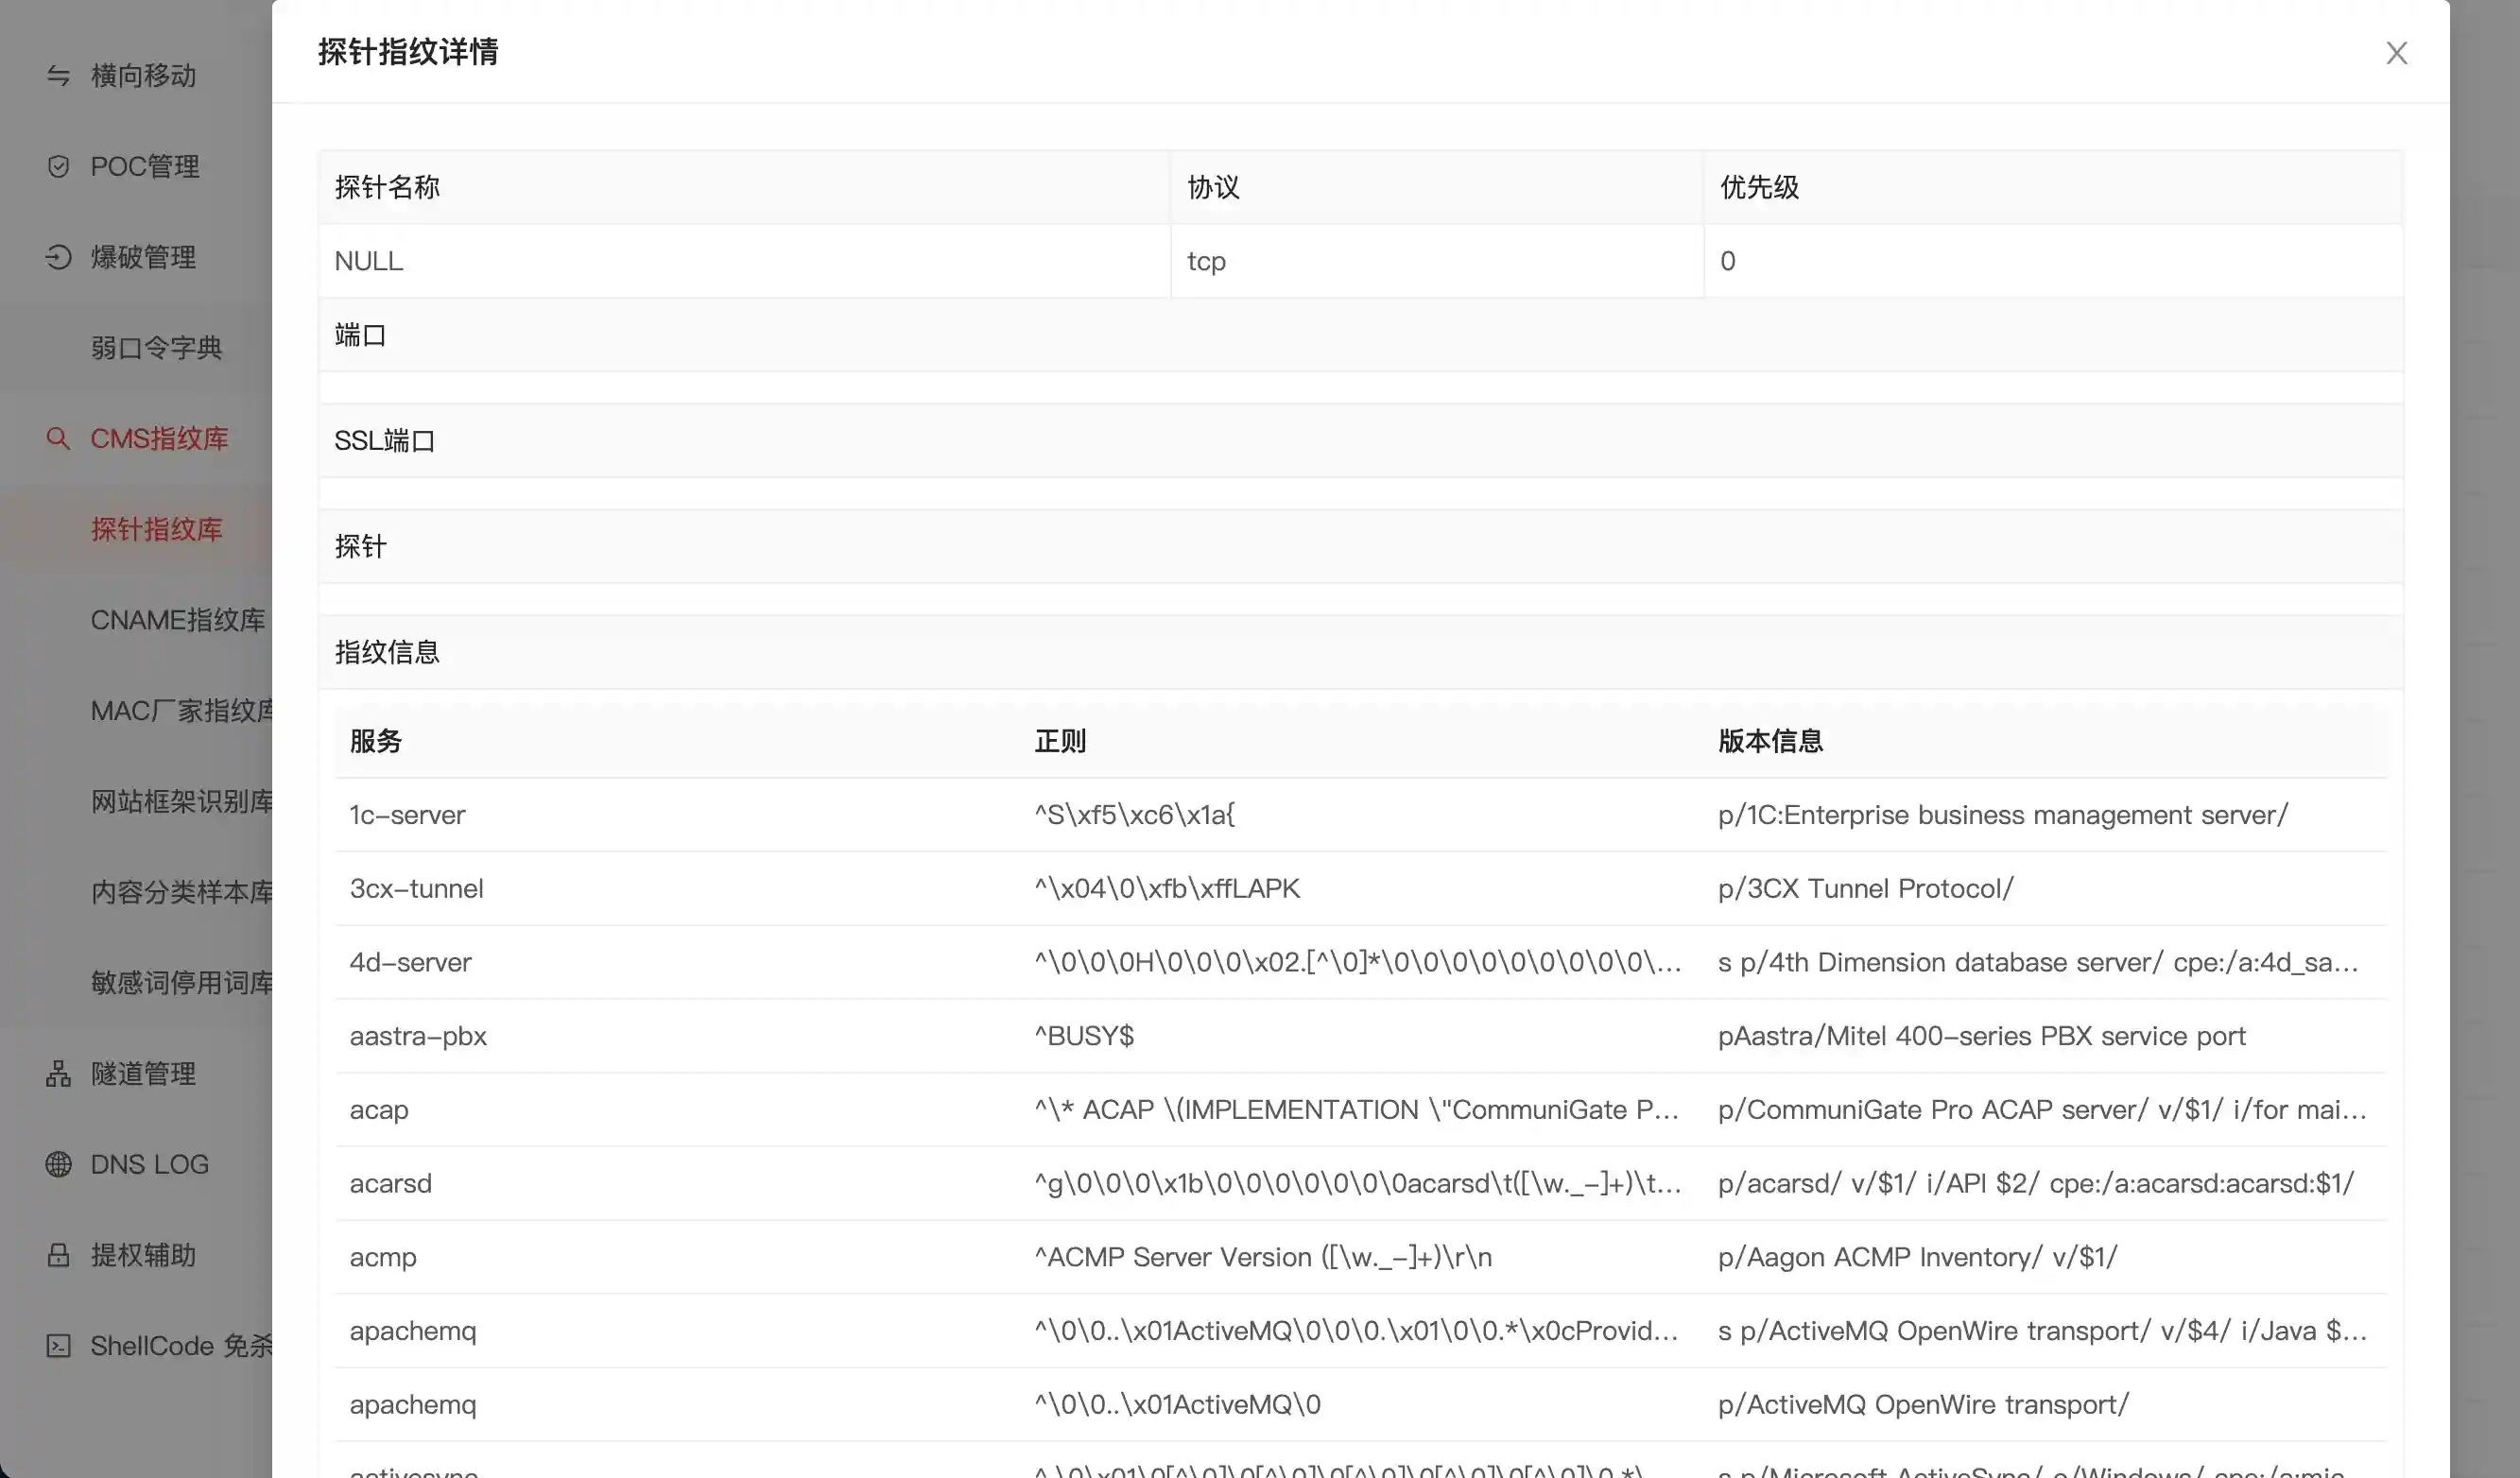Click the POC管理 shield icon
Screen dimensions: 2520x1478
[58, 166]
